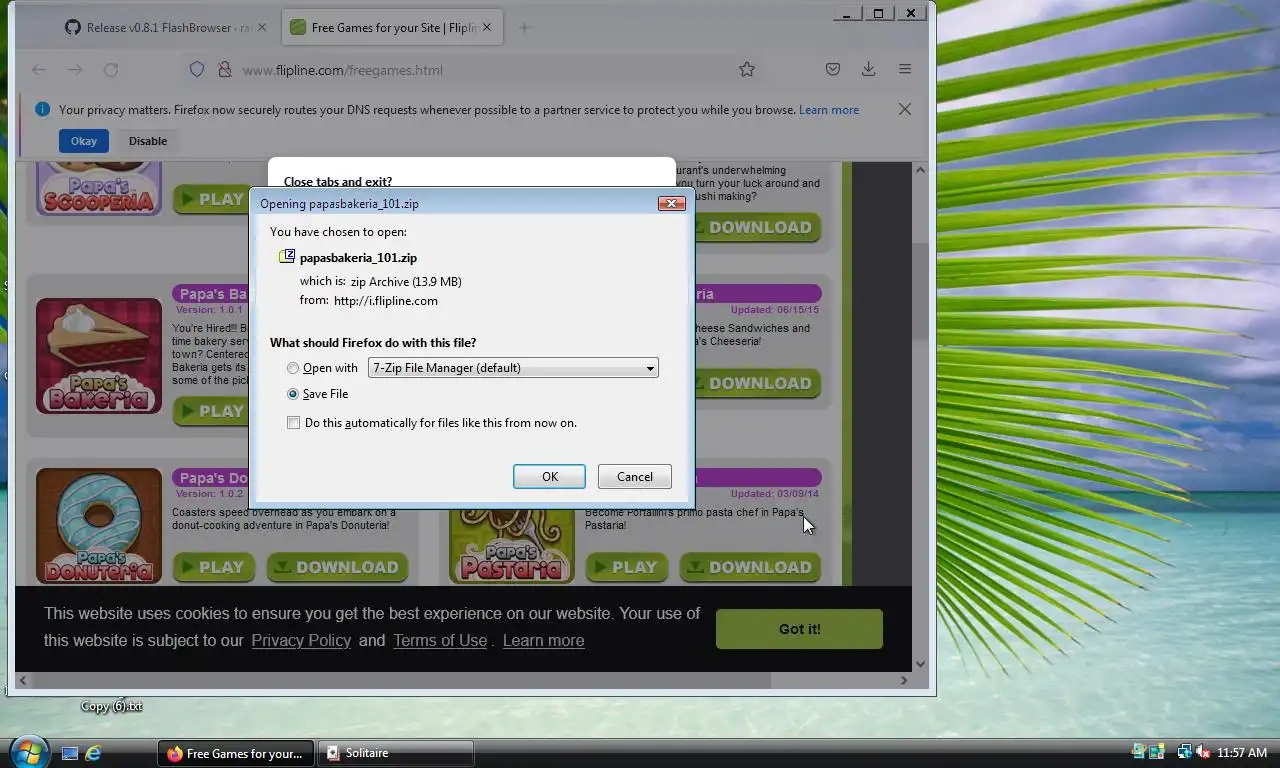Click the insecure connection padlock icon
The height and width of the screenshot is (768, 1280).
coord(224,70)
